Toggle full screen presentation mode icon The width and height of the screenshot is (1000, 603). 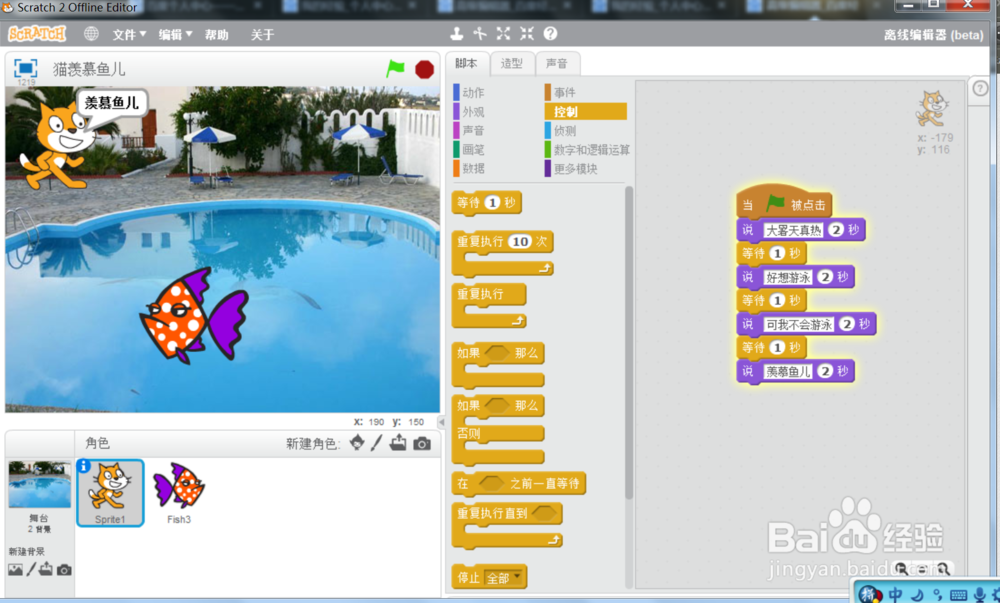(26, 68)
